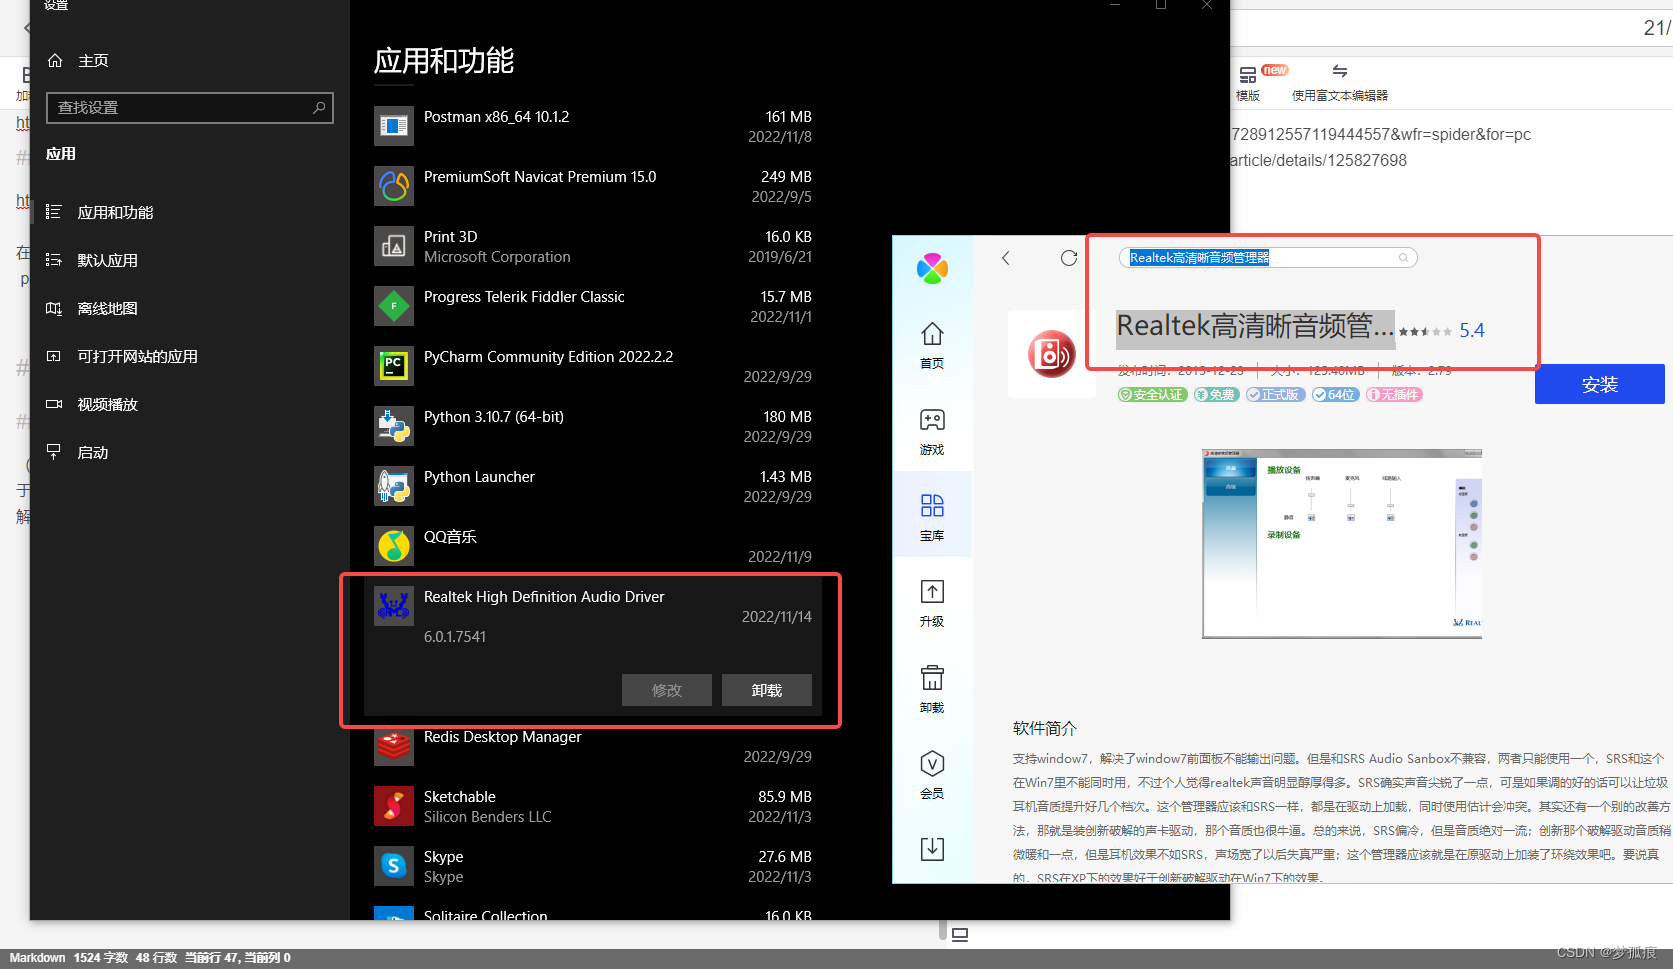Select PremiumSoft Navicat Premium 15.0 entry
This screenshot has width=1673, height=969.
pyautogui.click(x=593, y=186)
